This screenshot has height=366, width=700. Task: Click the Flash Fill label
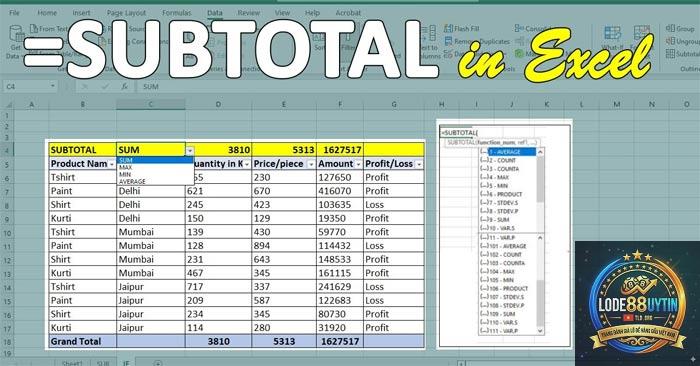pyautogui.click(x=467, y=29)
